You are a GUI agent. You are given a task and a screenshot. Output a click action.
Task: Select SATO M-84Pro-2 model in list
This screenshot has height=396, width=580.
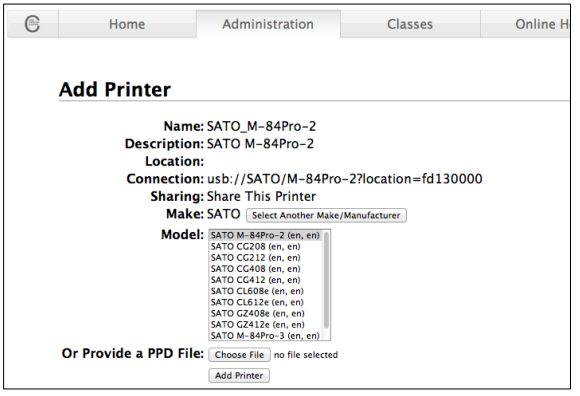[x=266, y=236]
